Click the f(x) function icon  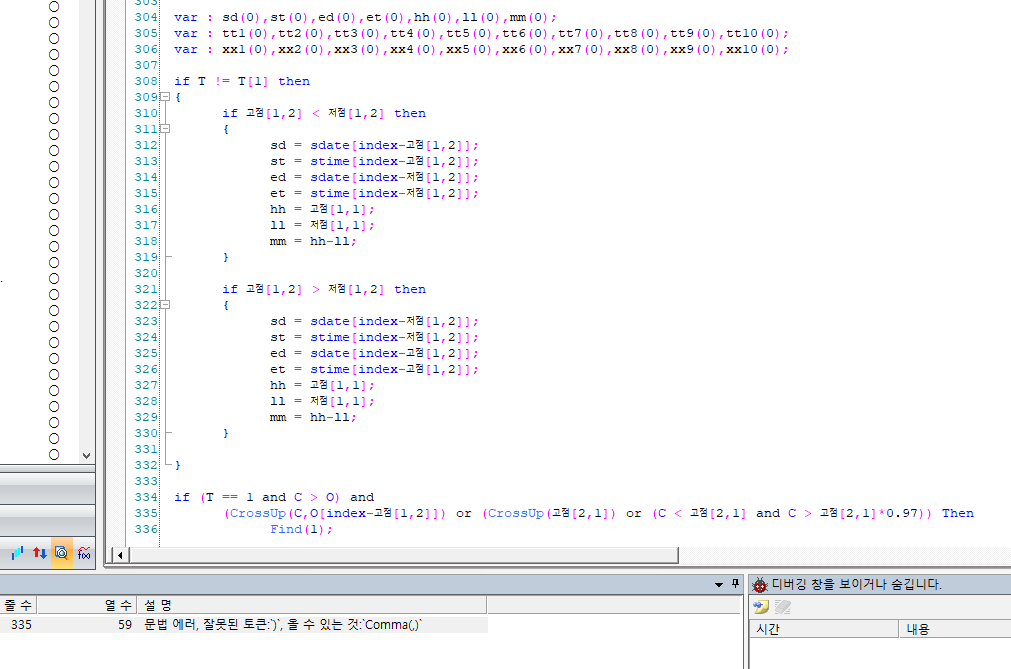click(x=84, y=552)
